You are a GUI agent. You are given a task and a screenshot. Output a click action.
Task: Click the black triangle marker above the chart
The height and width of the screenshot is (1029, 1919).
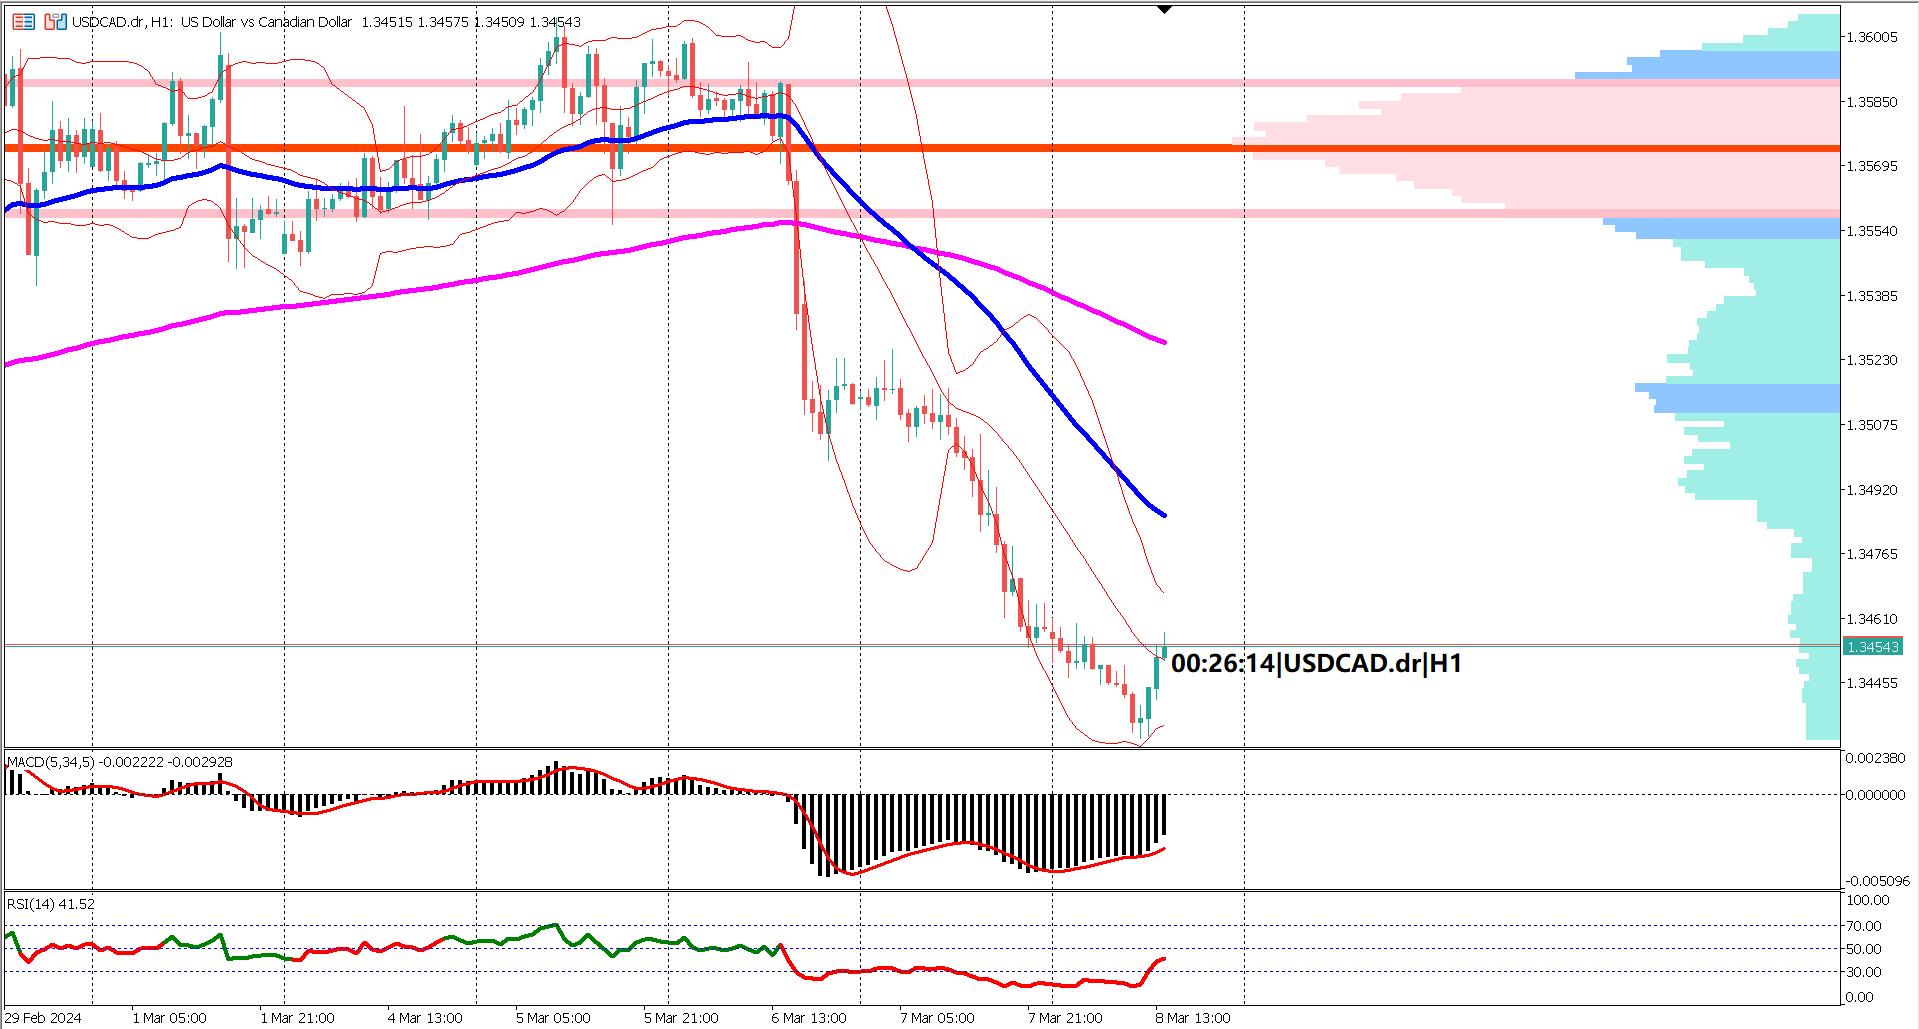[1164, 8]
